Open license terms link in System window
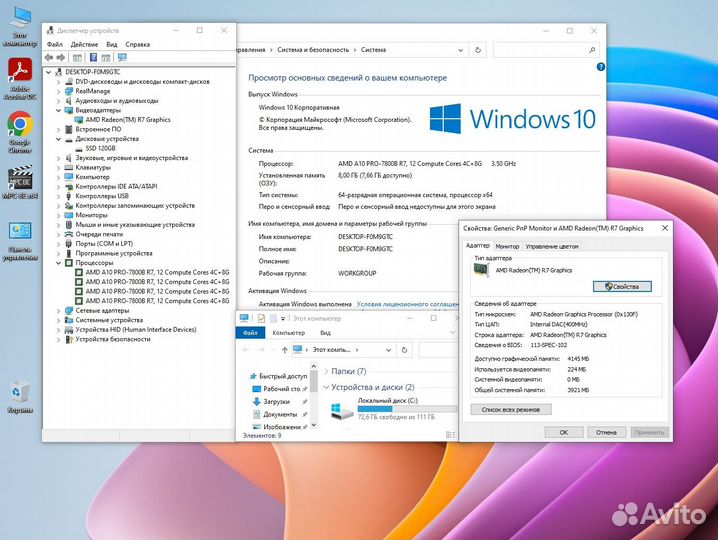Viewport: 718px width, 540px height. 407,304
